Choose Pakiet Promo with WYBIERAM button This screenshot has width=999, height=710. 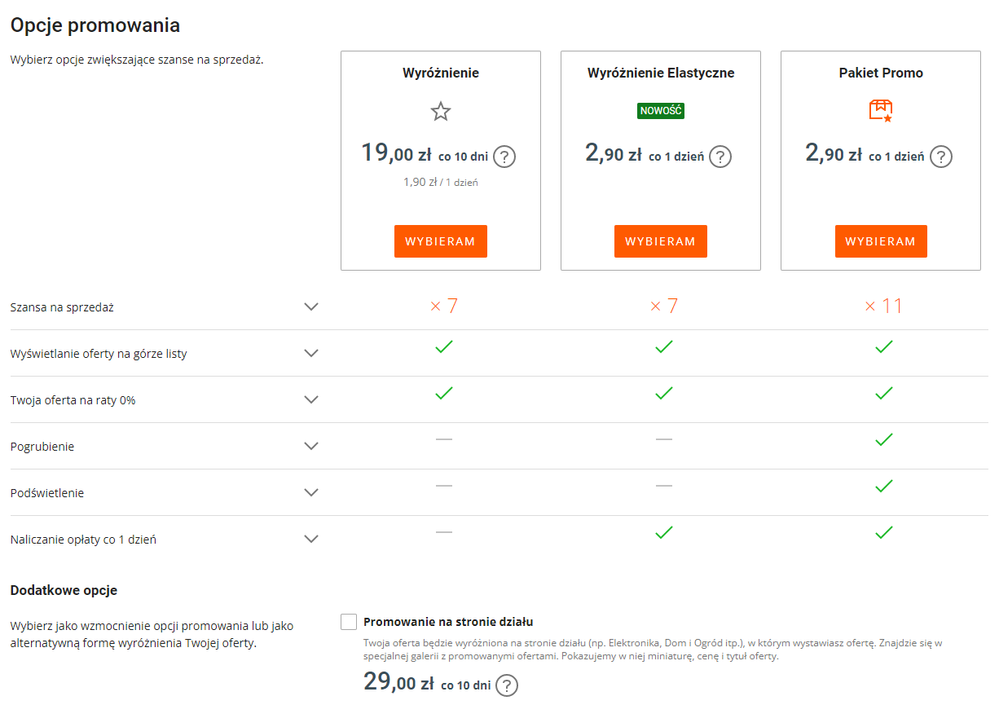pyautogui.click(x=880, y=241)
